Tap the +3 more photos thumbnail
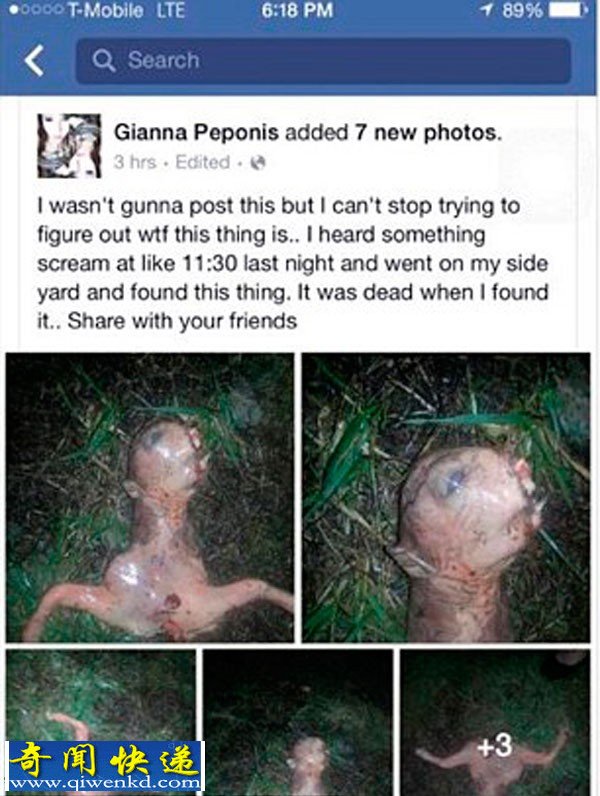The height and width of the screenshot is (796, 600). point(495,722)
